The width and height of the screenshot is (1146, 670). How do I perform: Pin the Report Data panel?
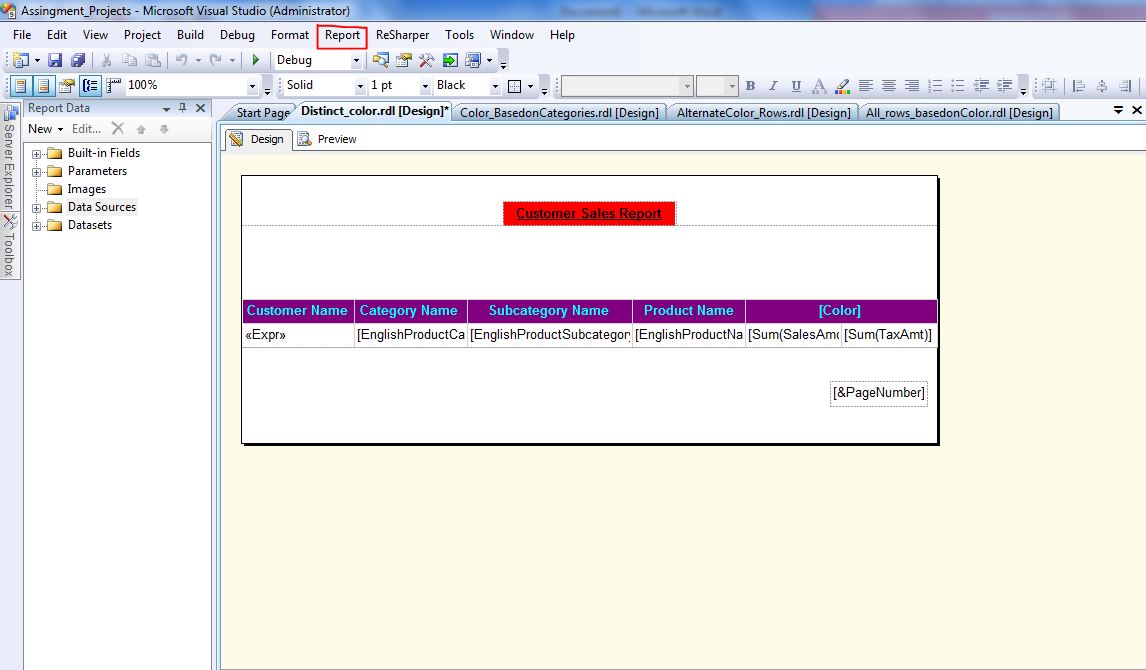[x=182, y=108]
